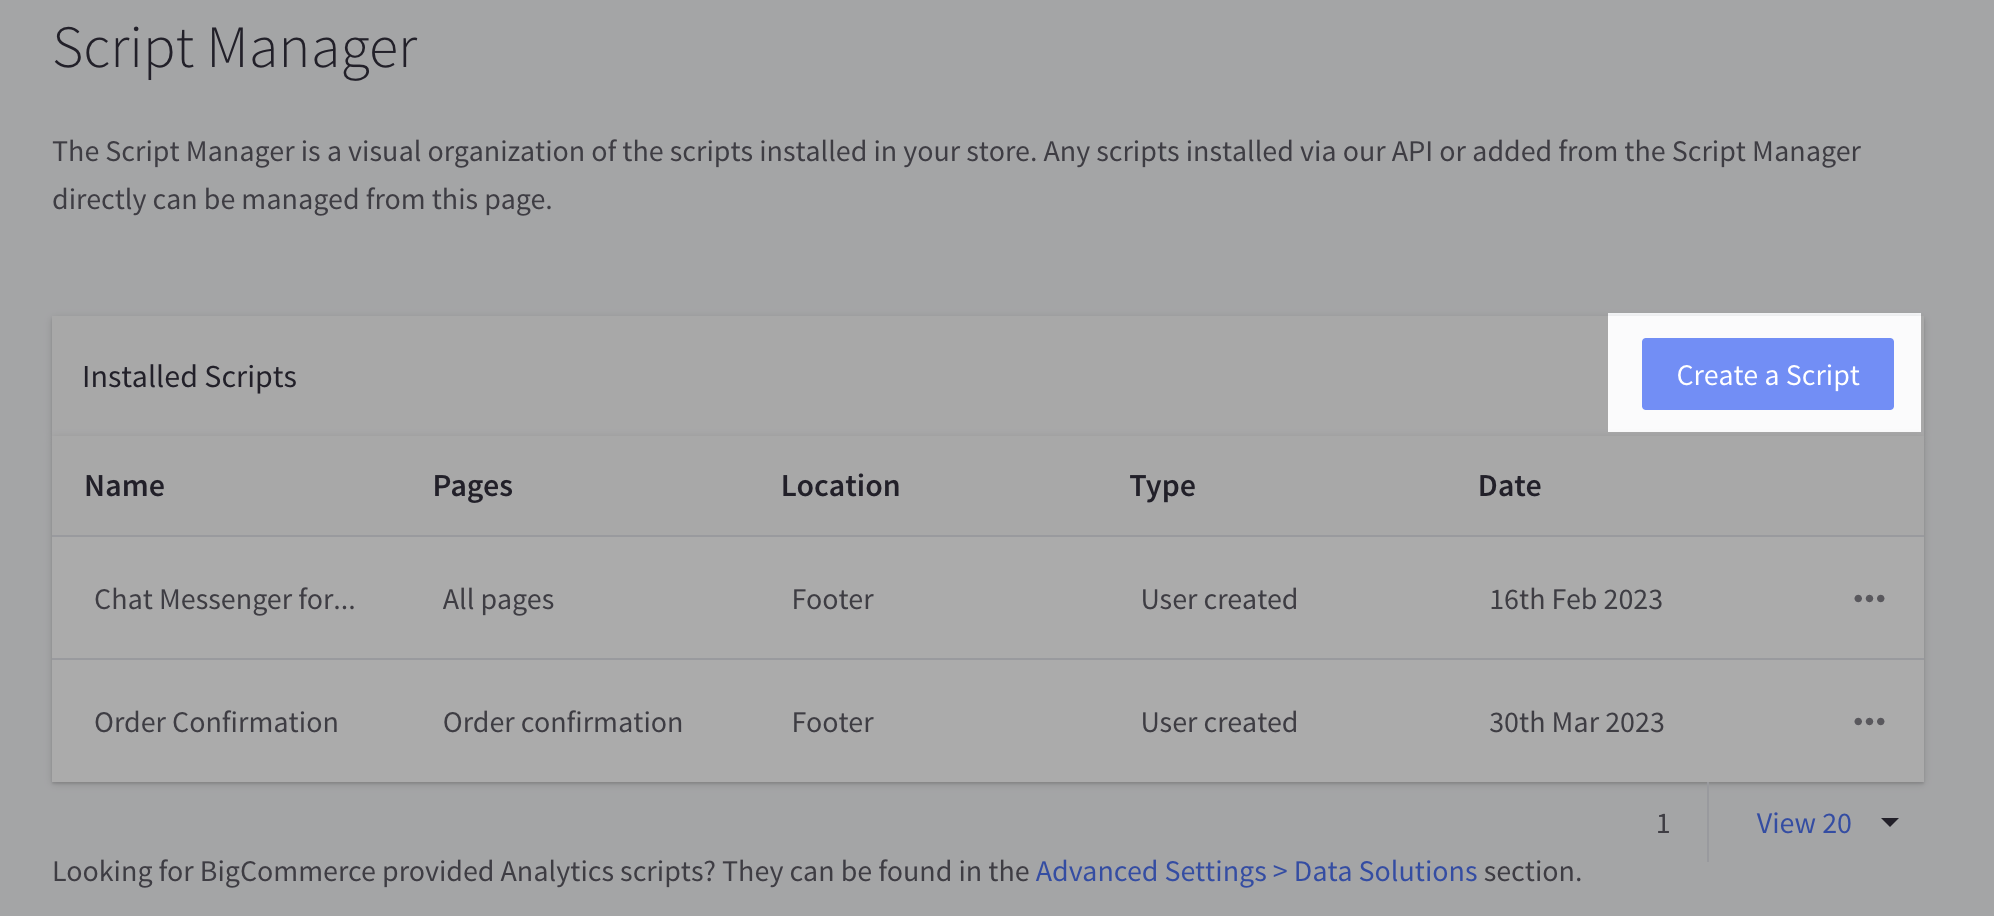
Task: Open the actions menu for Chat Messenger script
Action: [1871, 599]
